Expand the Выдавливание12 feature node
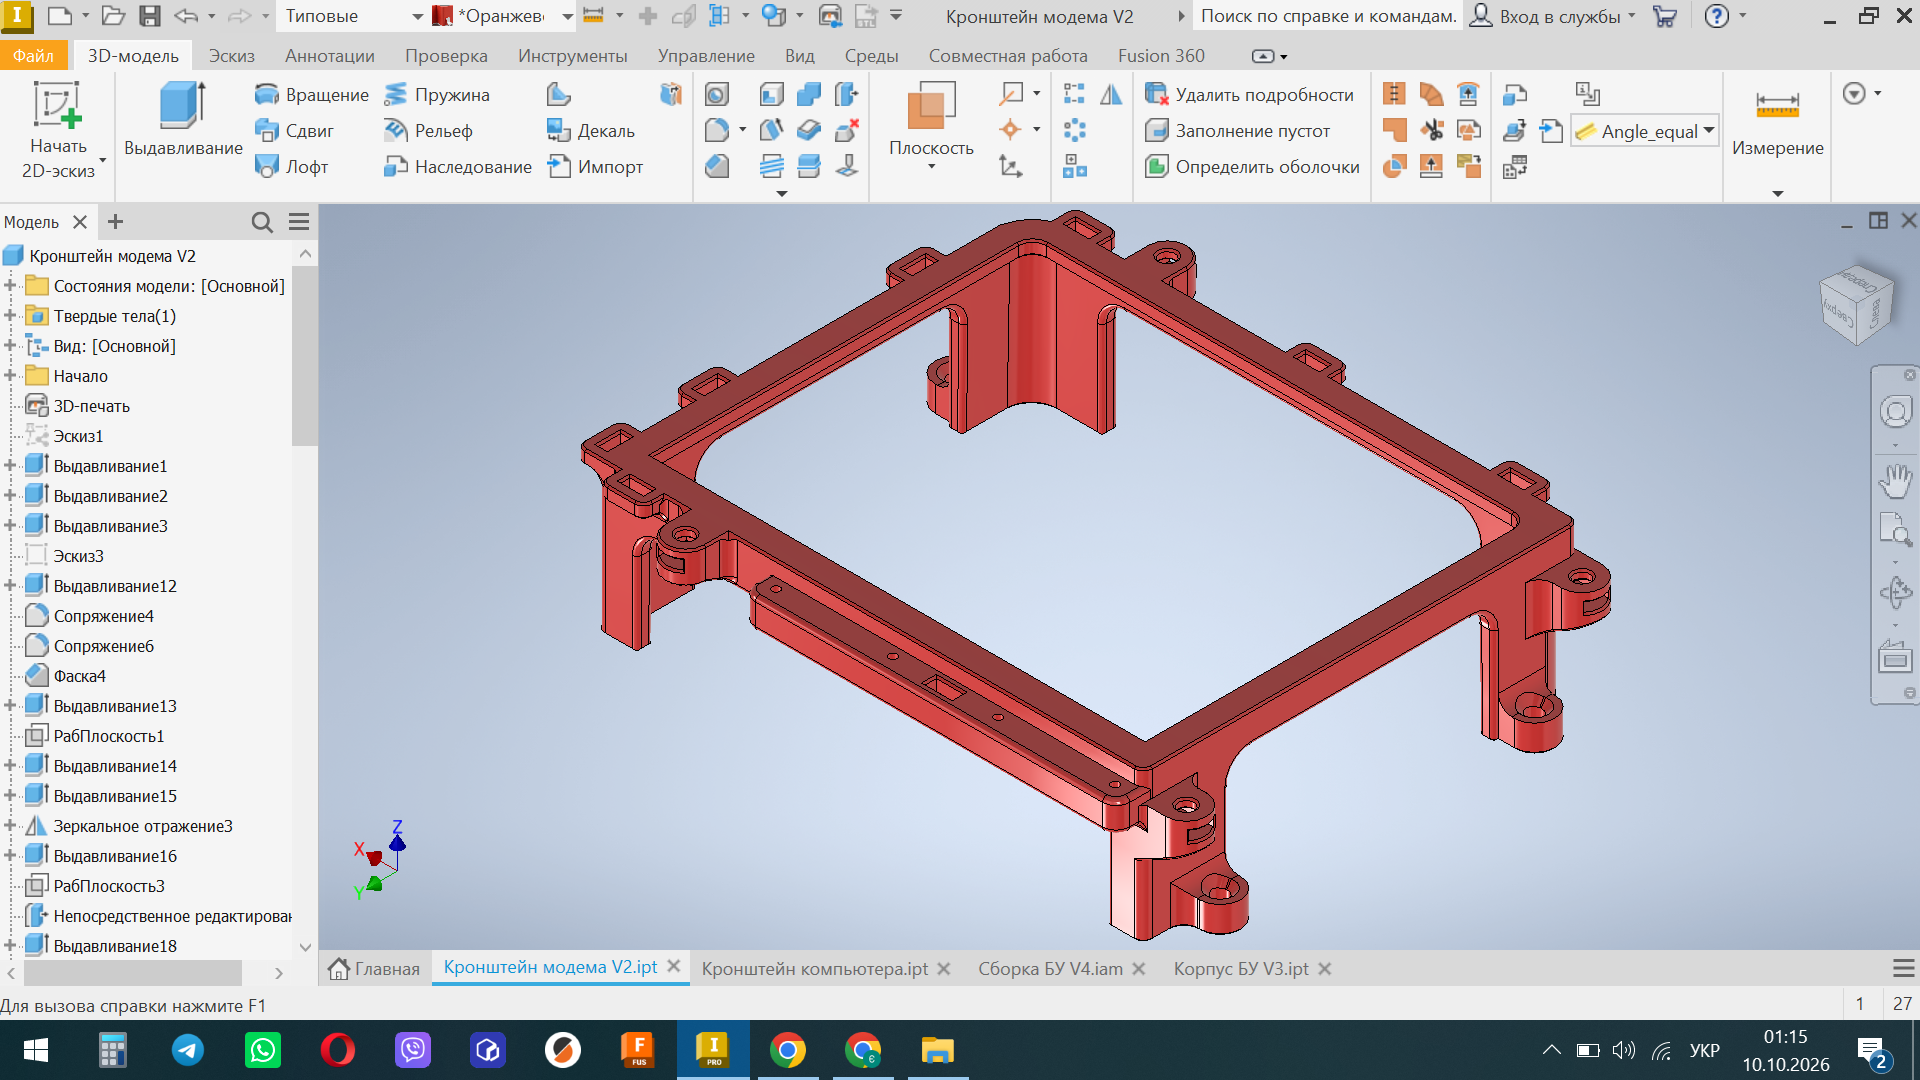Screen dimensions: 1920x1080 click(9, 586)
